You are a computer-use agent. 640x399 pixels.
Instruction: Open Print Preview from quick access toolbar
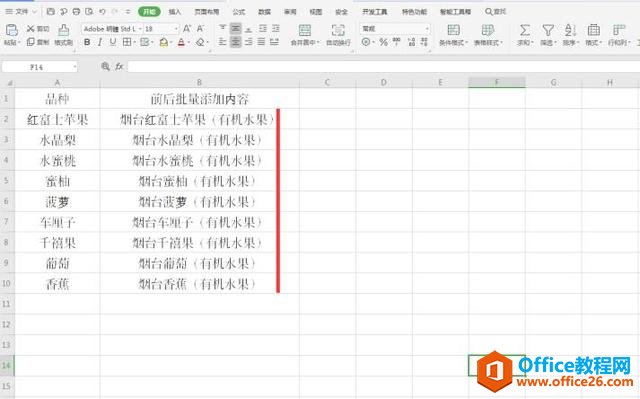(89, 11)
